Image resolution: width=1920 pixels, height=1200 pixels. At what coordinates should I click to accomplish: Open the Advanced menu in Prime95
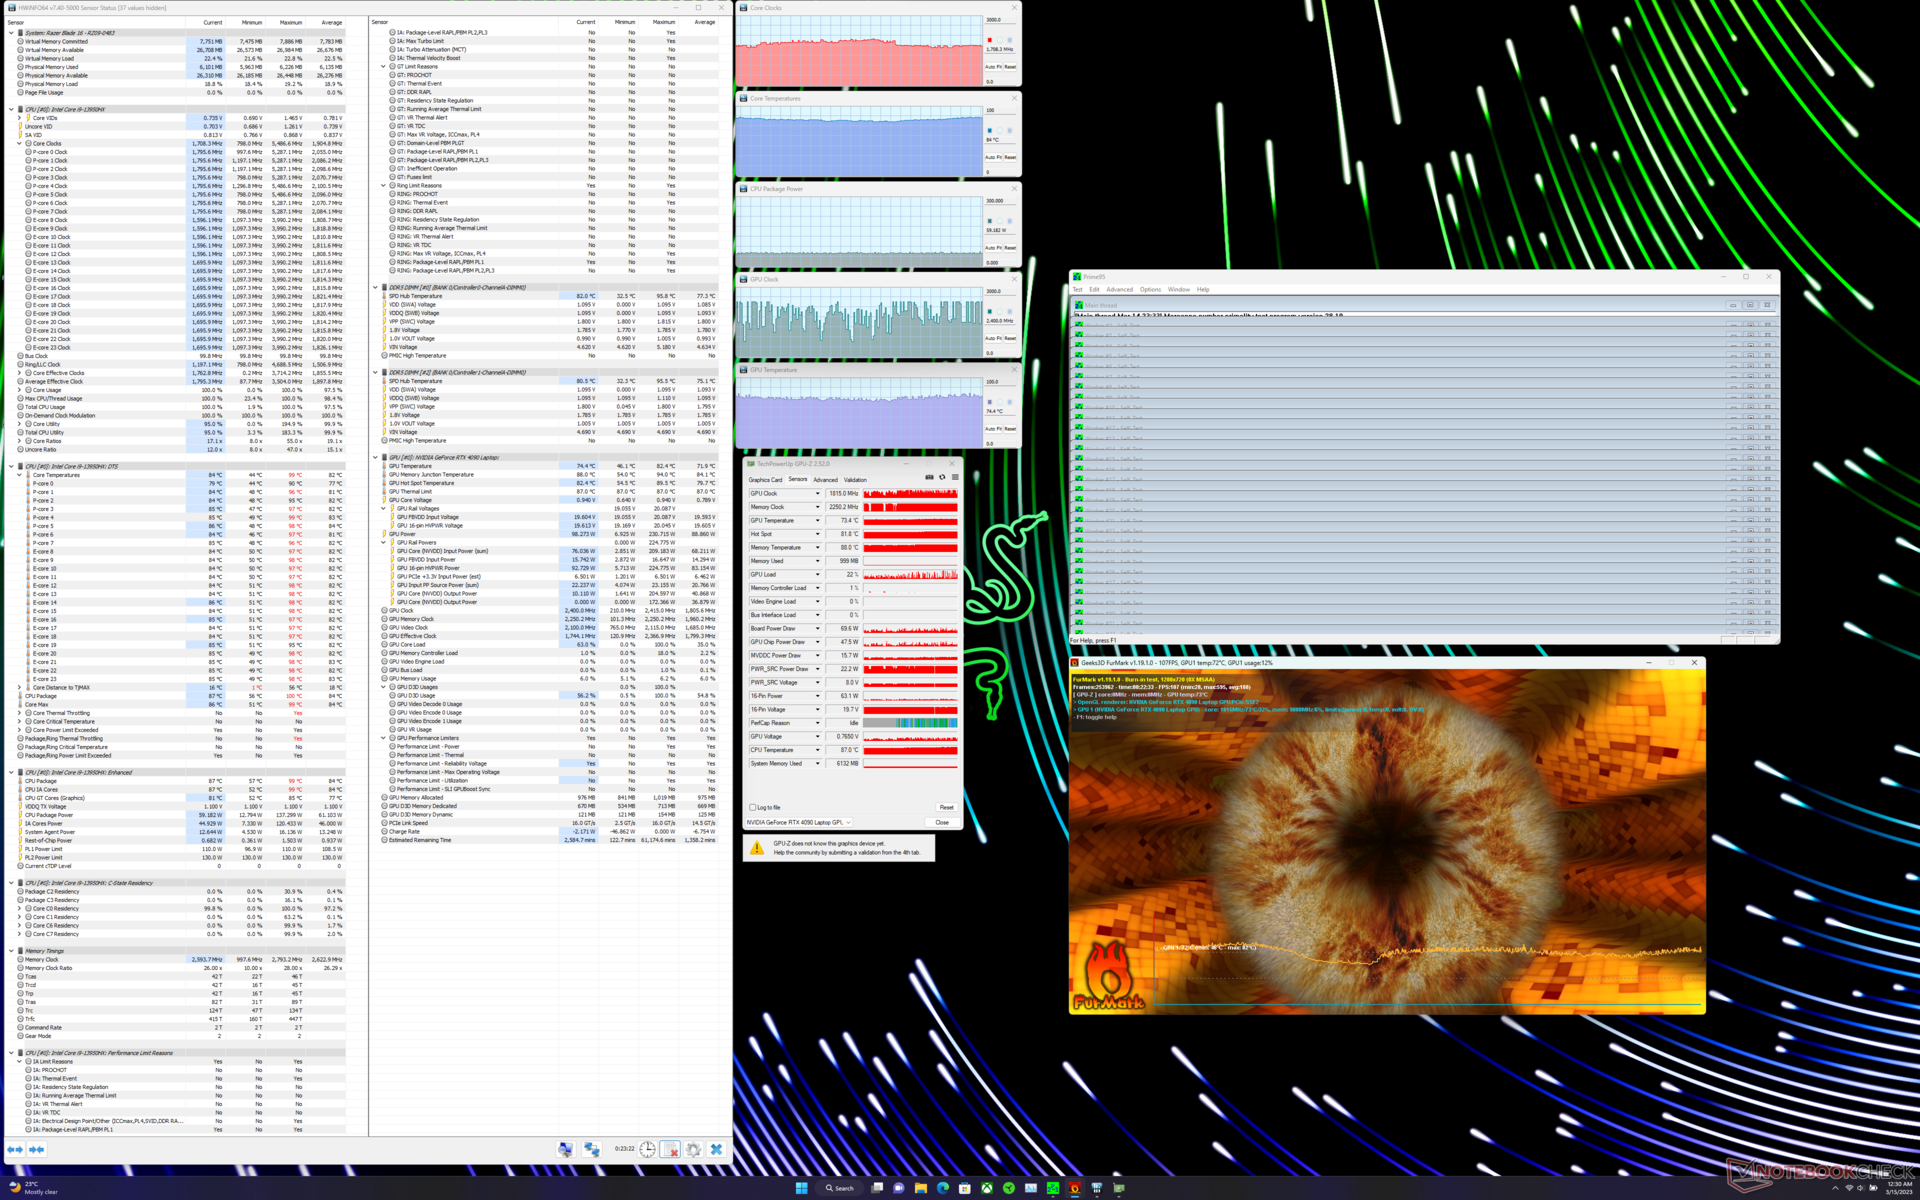(x=1119, y=289)
